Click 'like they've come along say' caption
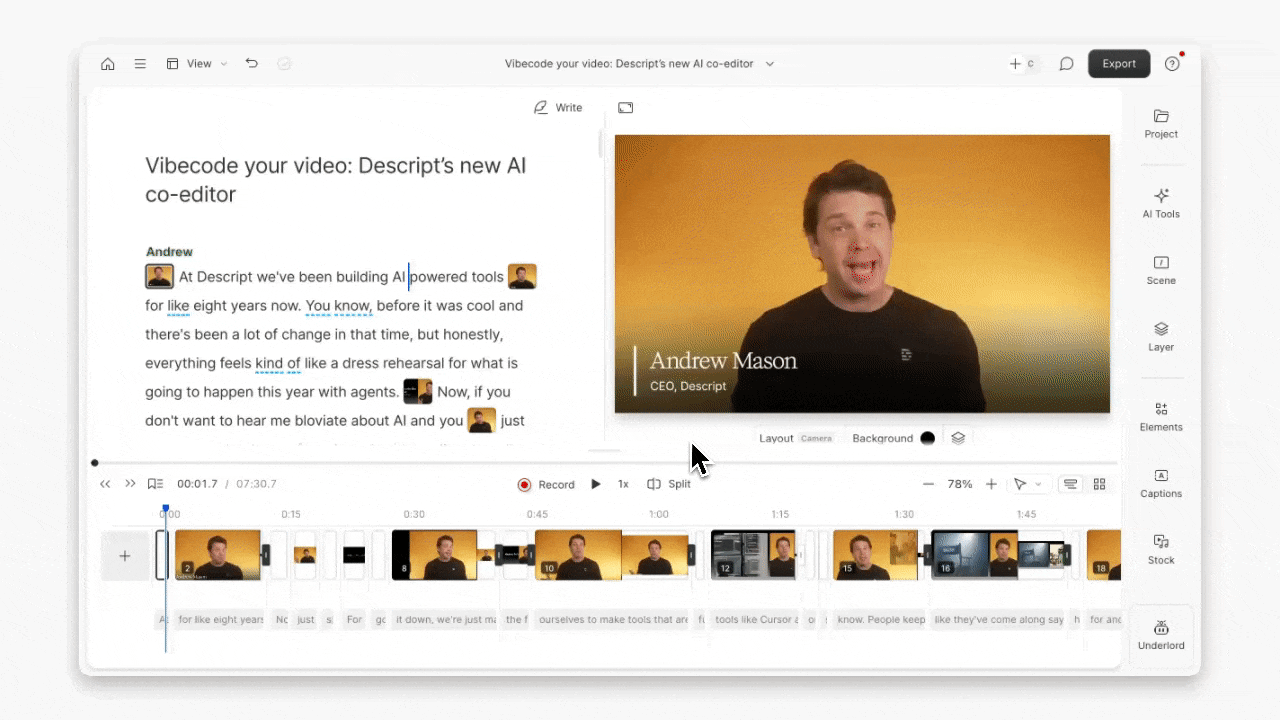1280x720 pixels. 998,620
